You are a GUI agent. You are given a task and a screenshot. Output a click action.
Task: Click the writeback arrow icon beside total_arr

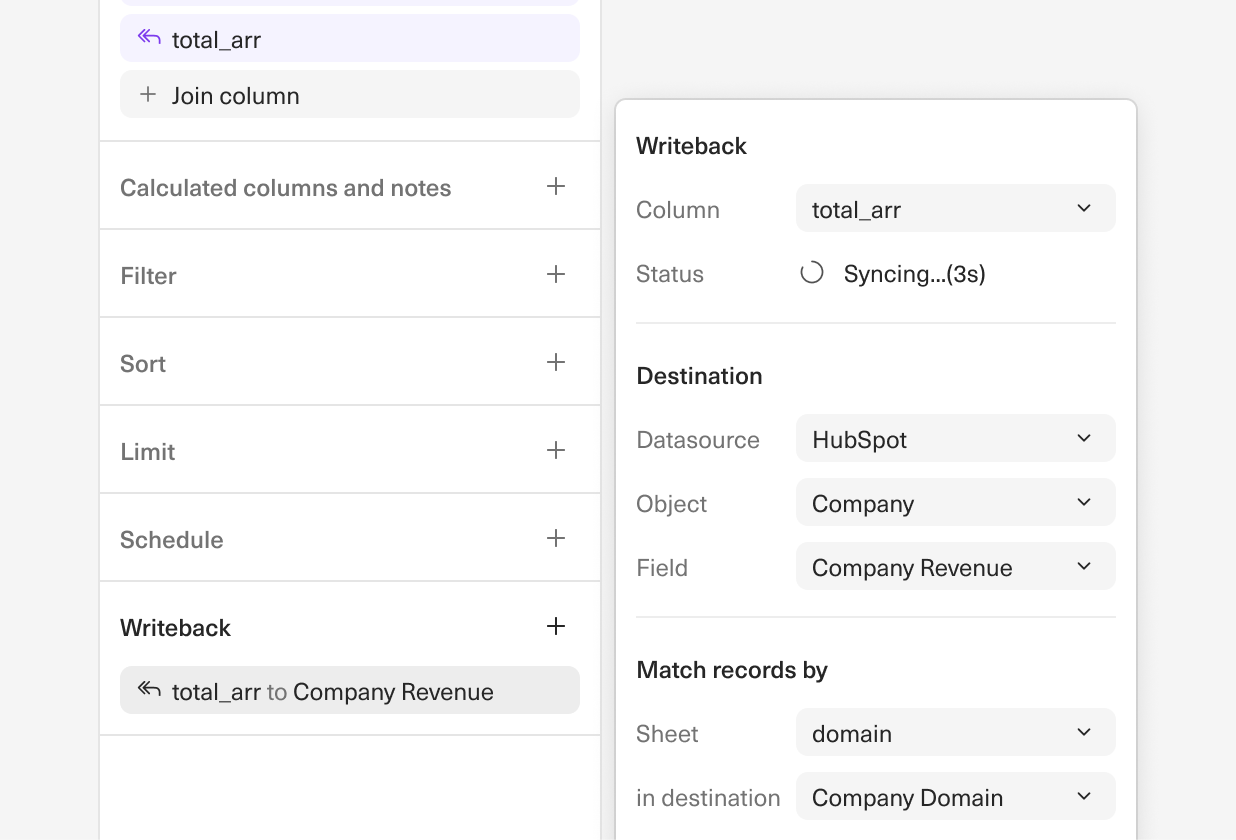pyautogui.click(x=149, y=38)
